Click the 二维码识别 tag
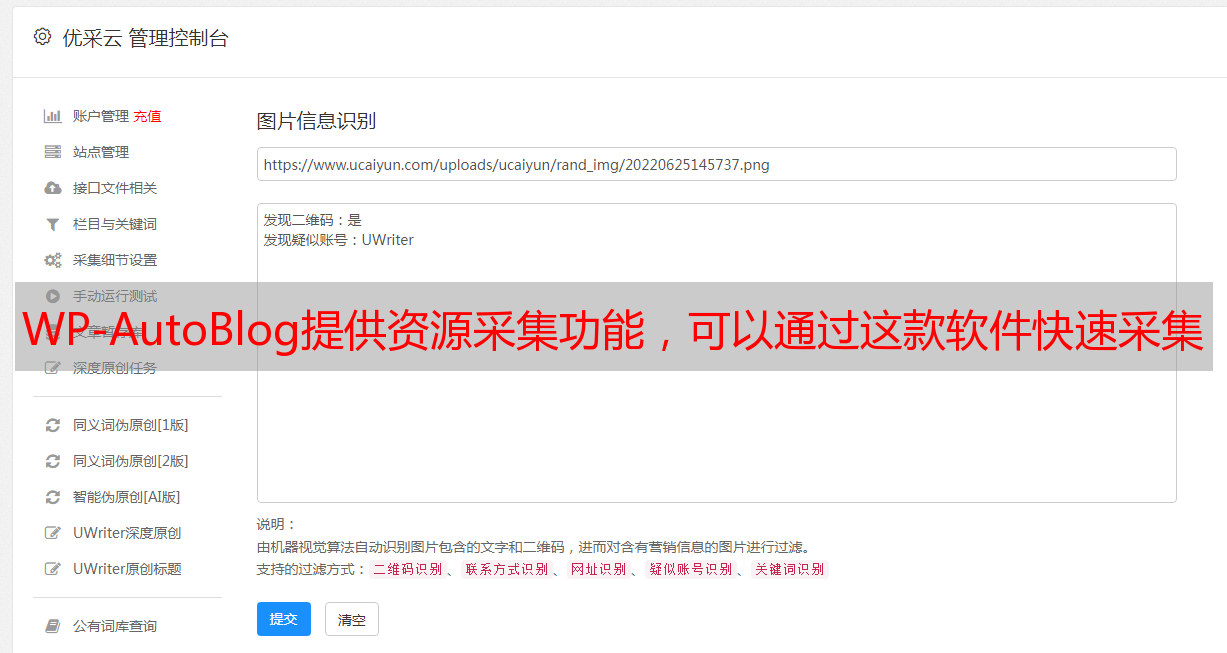Viewport: 1227px width, 653px height. (x=407, y=569)
